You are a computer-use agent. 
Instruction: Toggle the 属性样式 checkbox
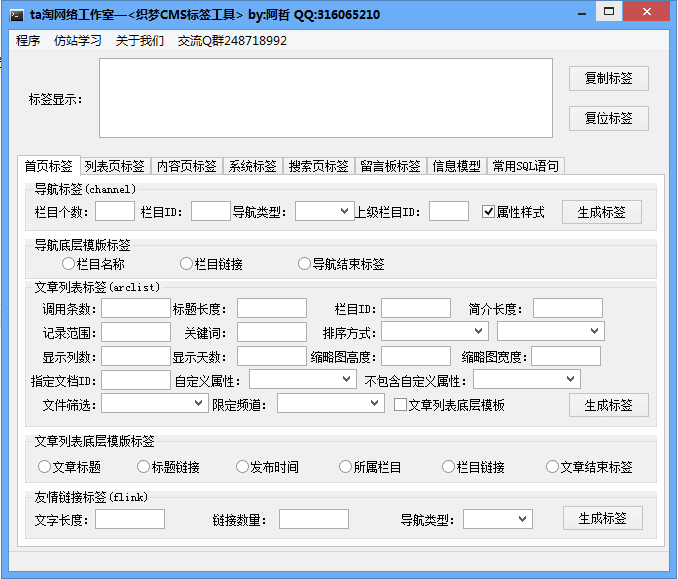(489, 212)
